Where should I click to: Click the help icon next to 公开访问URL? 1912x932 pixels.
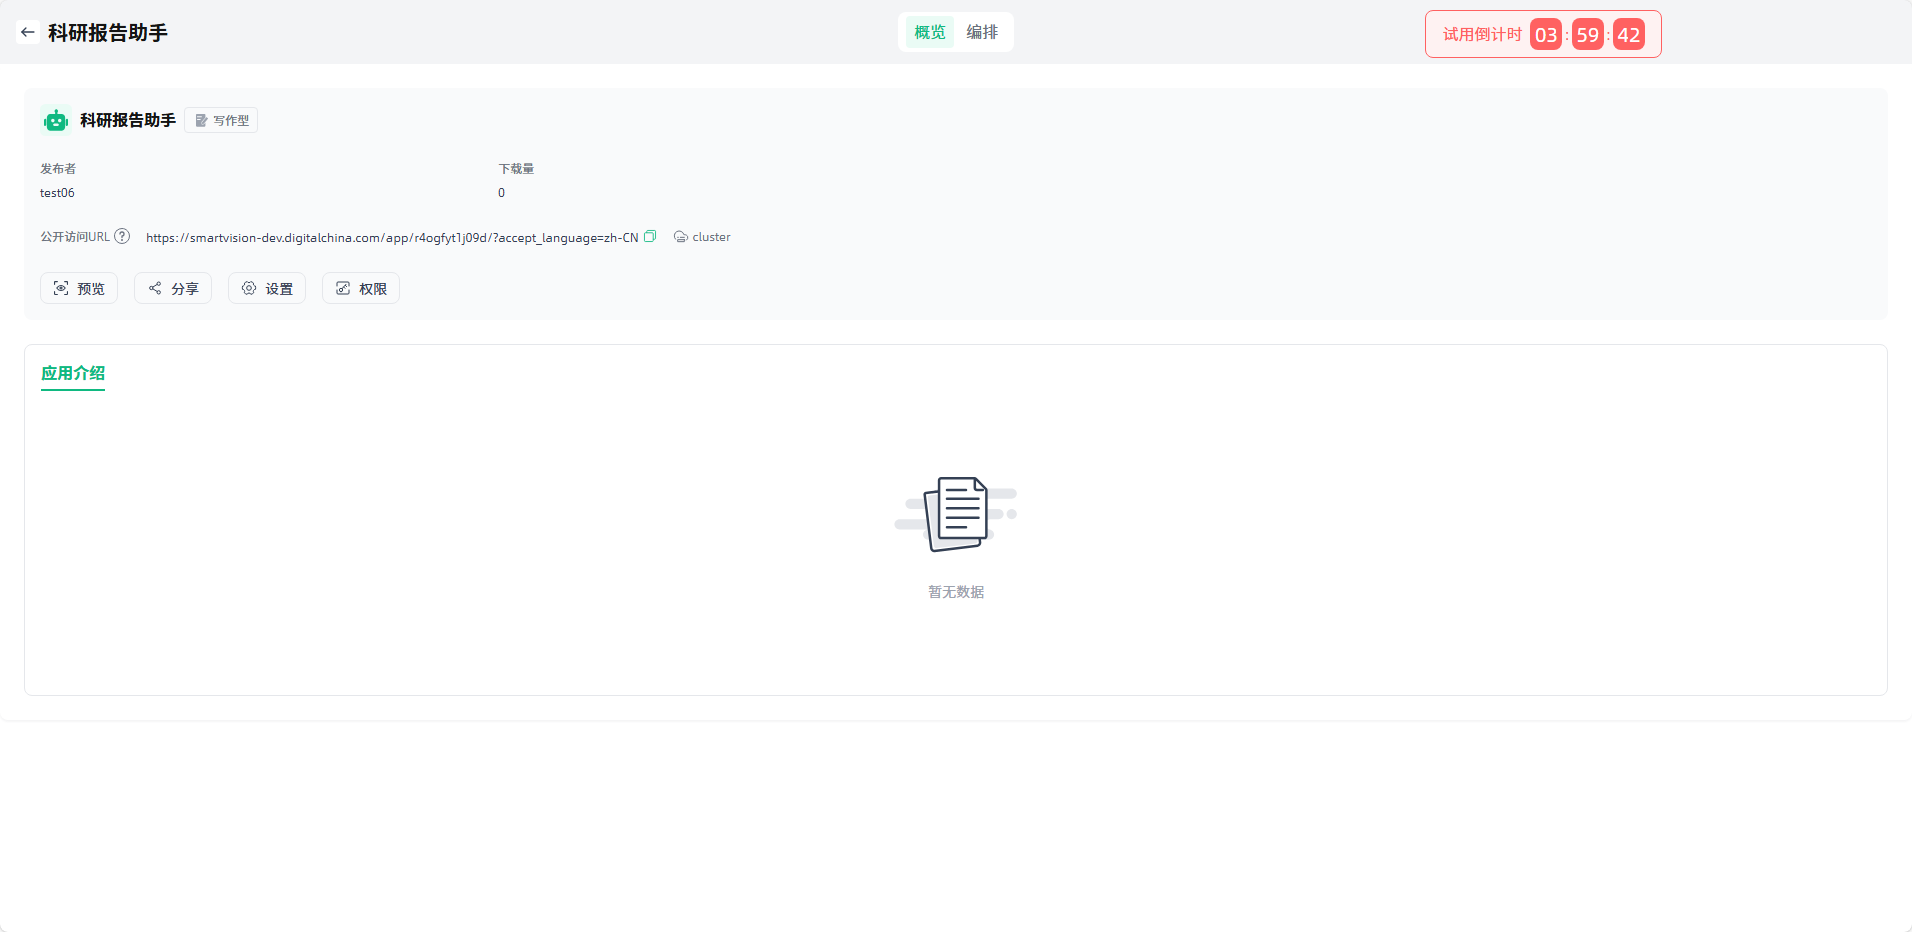[122, 237]
